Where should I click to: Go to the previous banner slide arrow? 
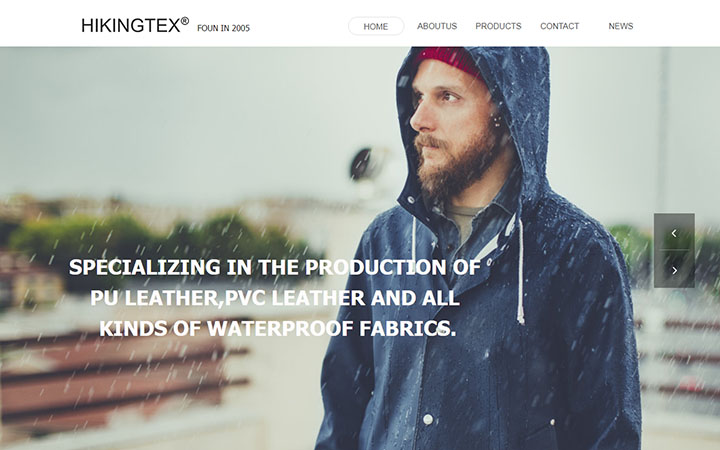(674, 232)
